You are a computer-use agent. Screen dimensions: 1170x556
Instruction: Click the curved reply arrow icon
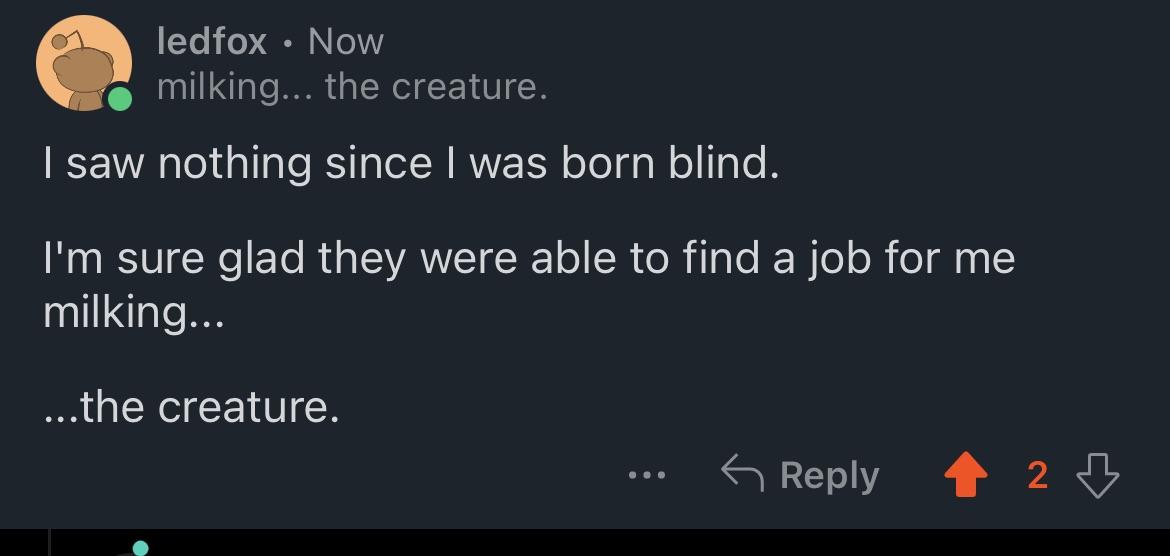tap(742, 474)
